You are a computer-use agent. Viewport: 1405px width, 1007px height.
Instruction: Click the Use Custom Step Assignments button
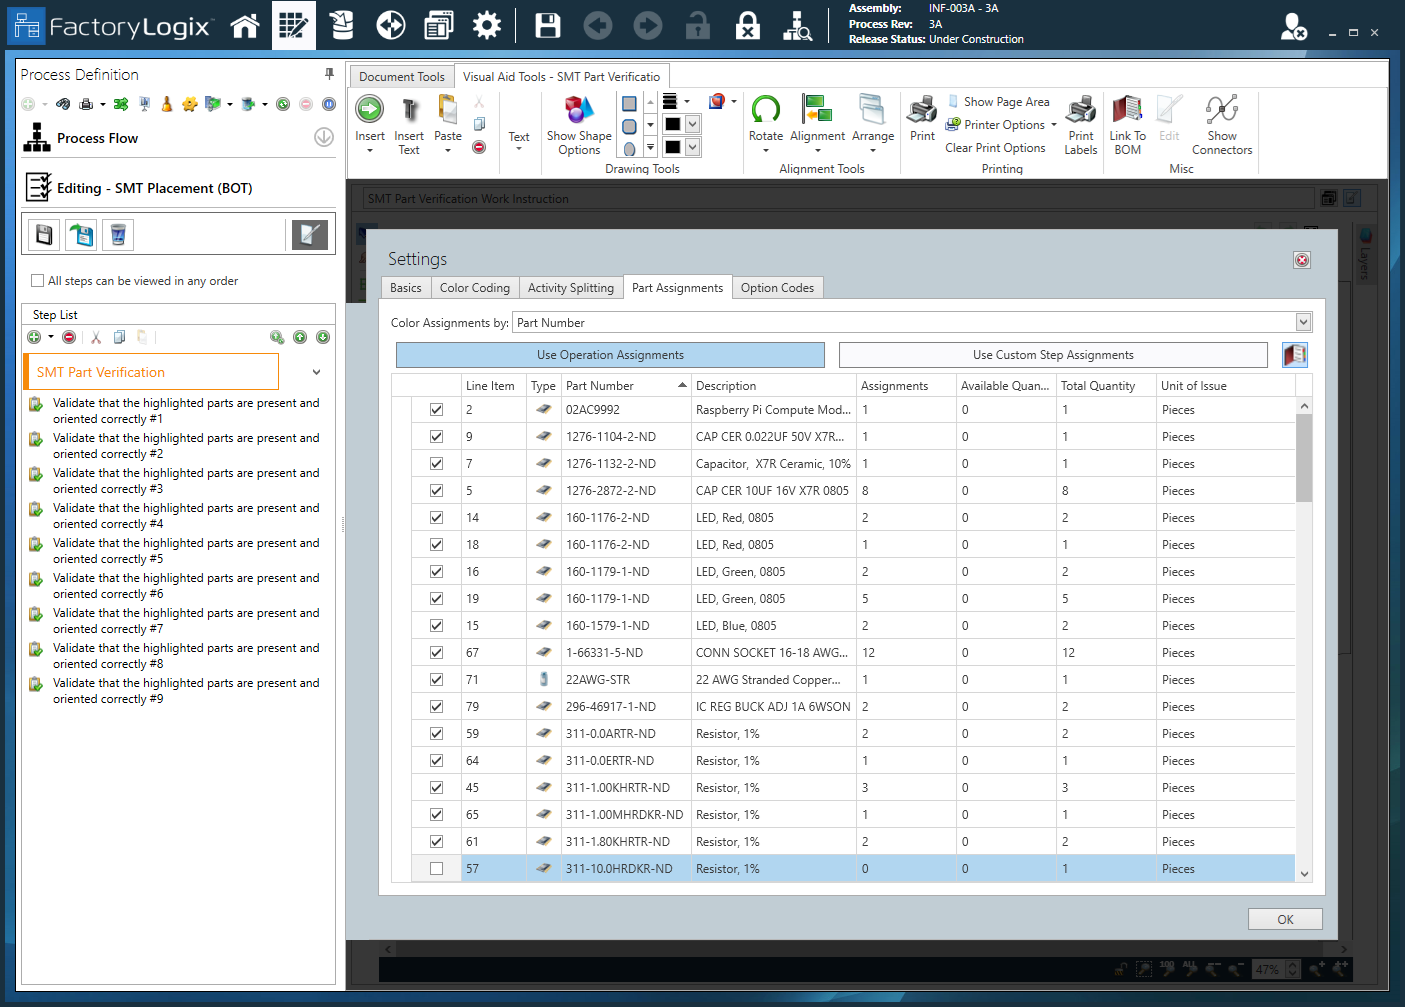1054,354
